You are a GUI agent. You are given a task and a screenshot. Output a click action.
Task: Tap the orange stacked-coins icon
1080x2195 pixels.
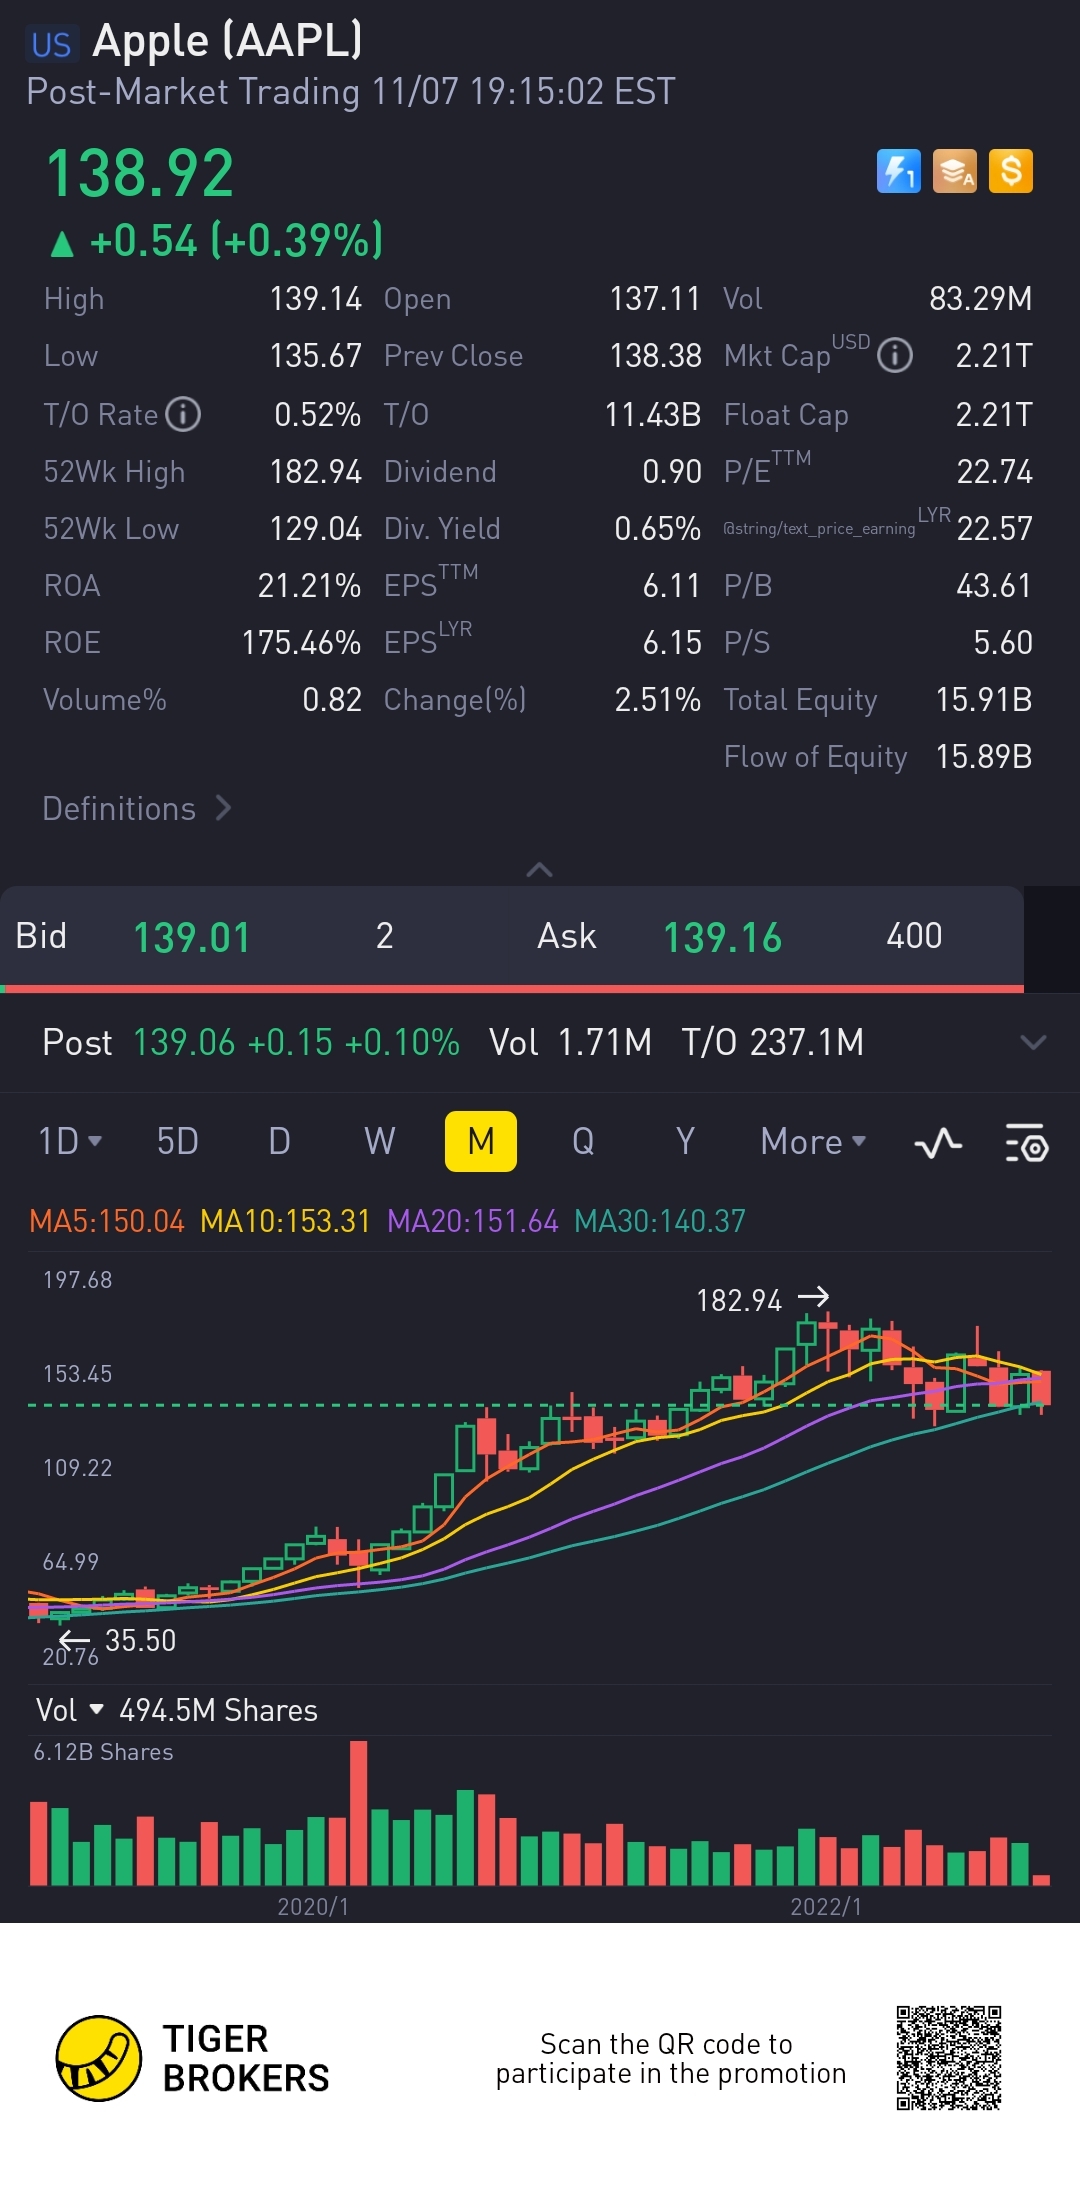[955, 171]
